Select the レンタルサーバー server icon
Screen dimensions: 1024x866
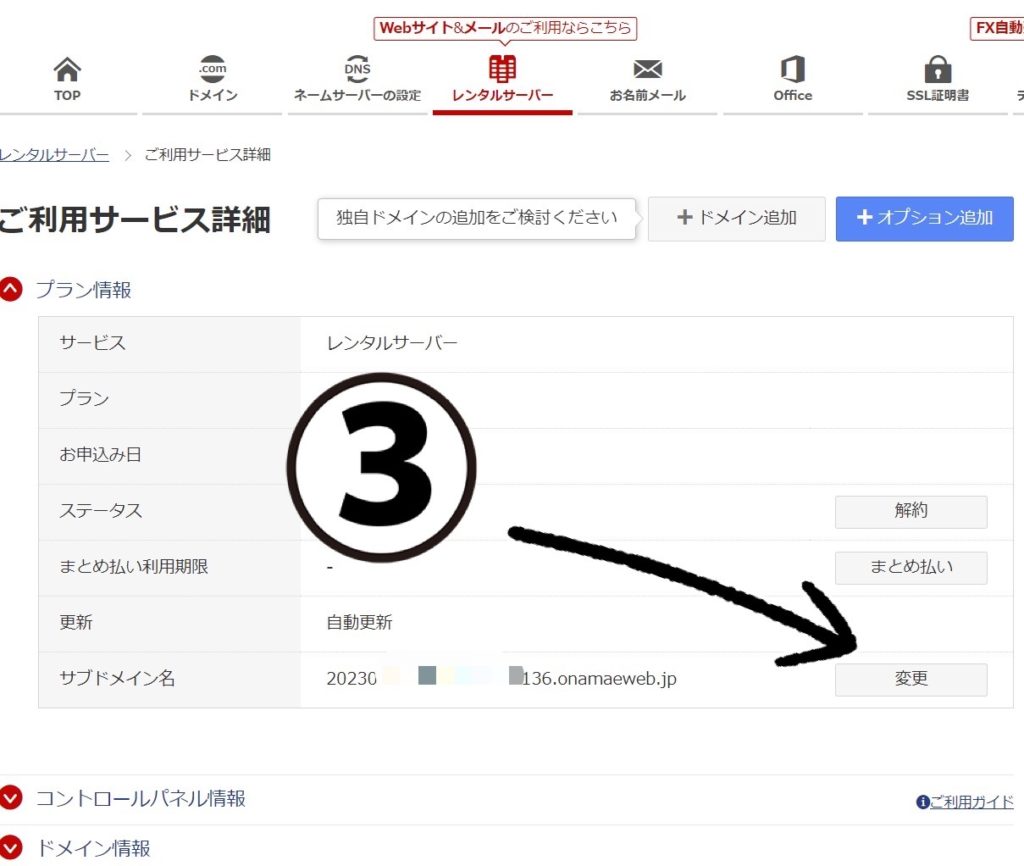(x=502, y=70)
